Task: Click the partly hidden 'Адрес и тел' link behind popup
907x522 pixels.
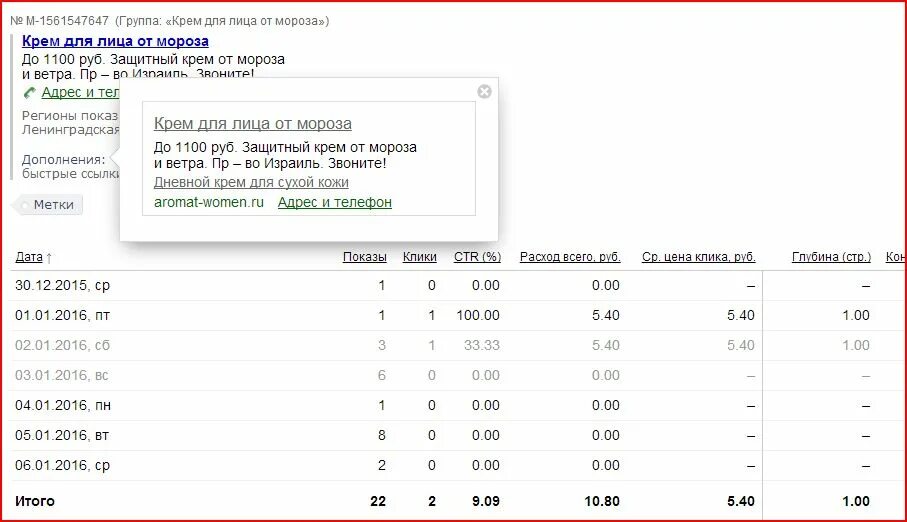Action: click(80, 93)
